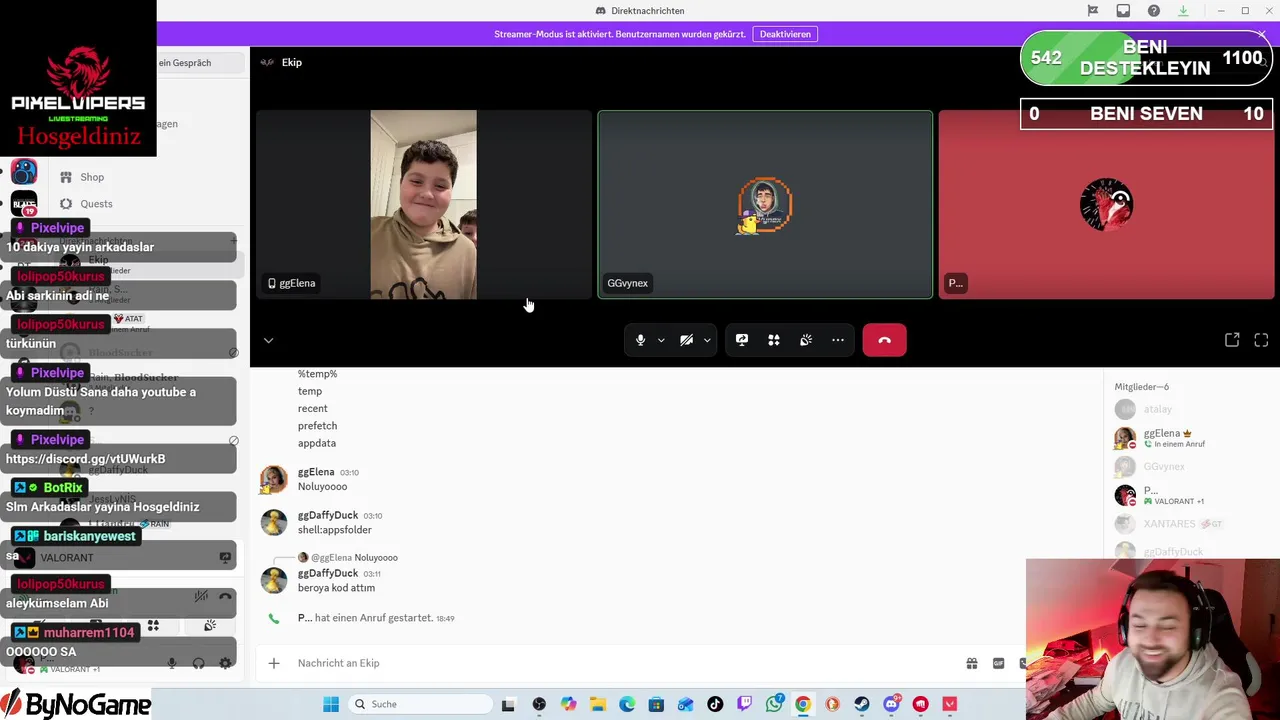The height and width of the screenshot is (720, 1280).
Task: Click the ggElena username on the 03:10 message
Action: coord(316,472)
